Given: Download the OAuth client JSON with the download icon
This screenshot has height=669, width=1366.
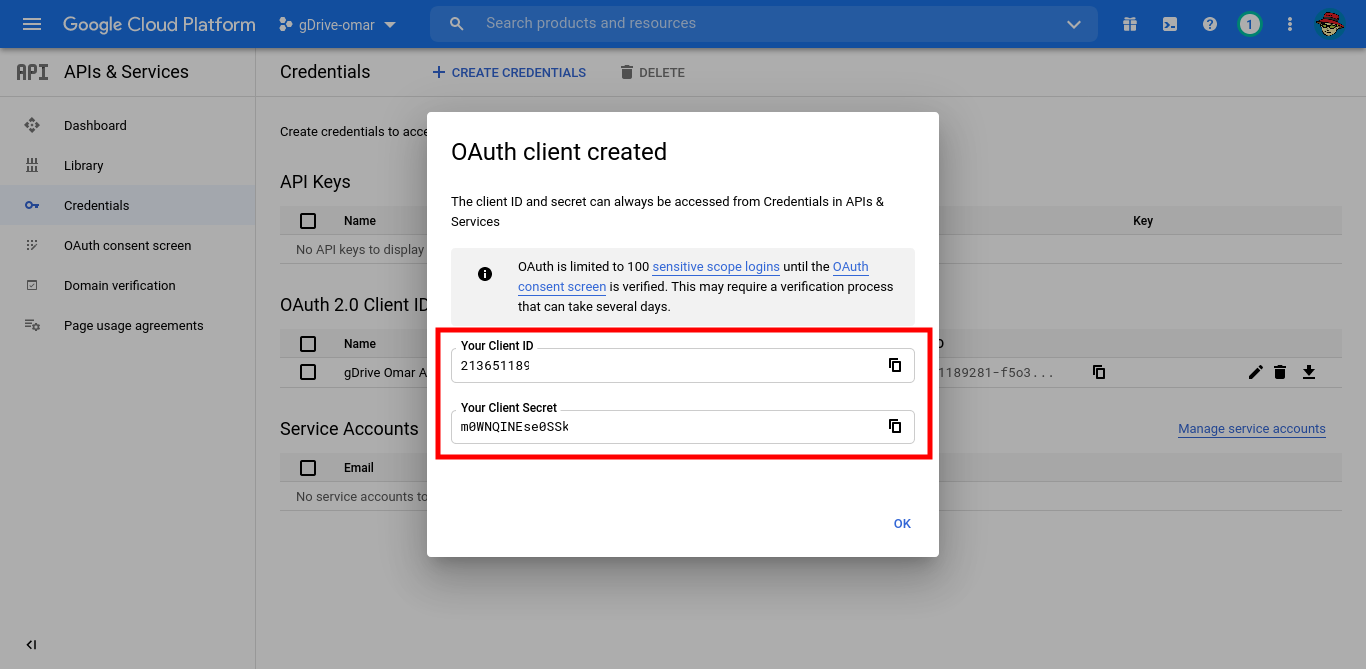Looking at the screenshot, I should coord(1309,371).
